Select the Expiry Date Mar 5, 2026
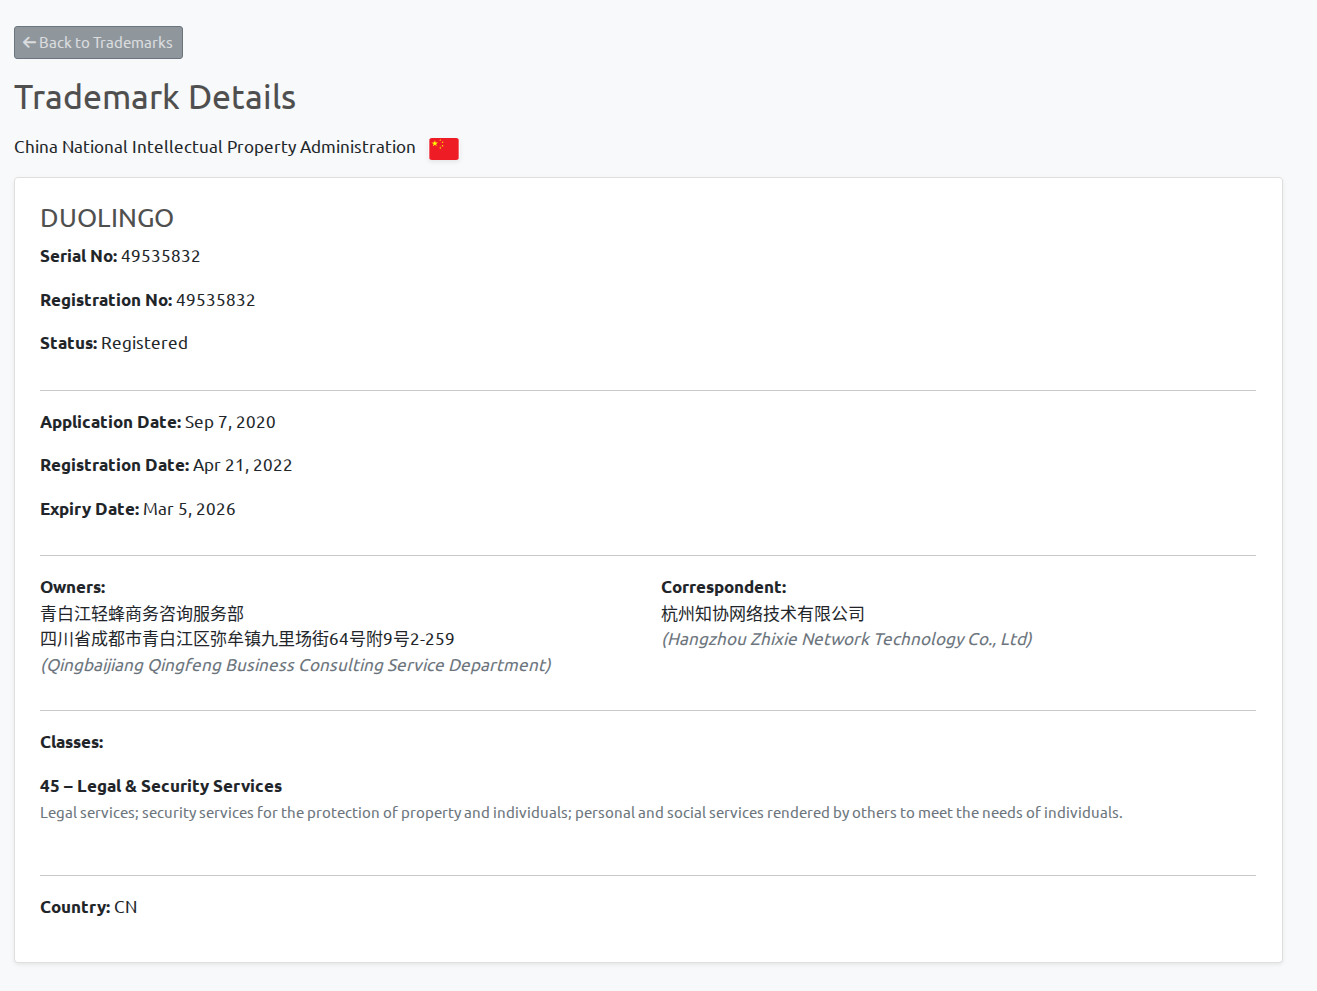 [x=189, y=508]
